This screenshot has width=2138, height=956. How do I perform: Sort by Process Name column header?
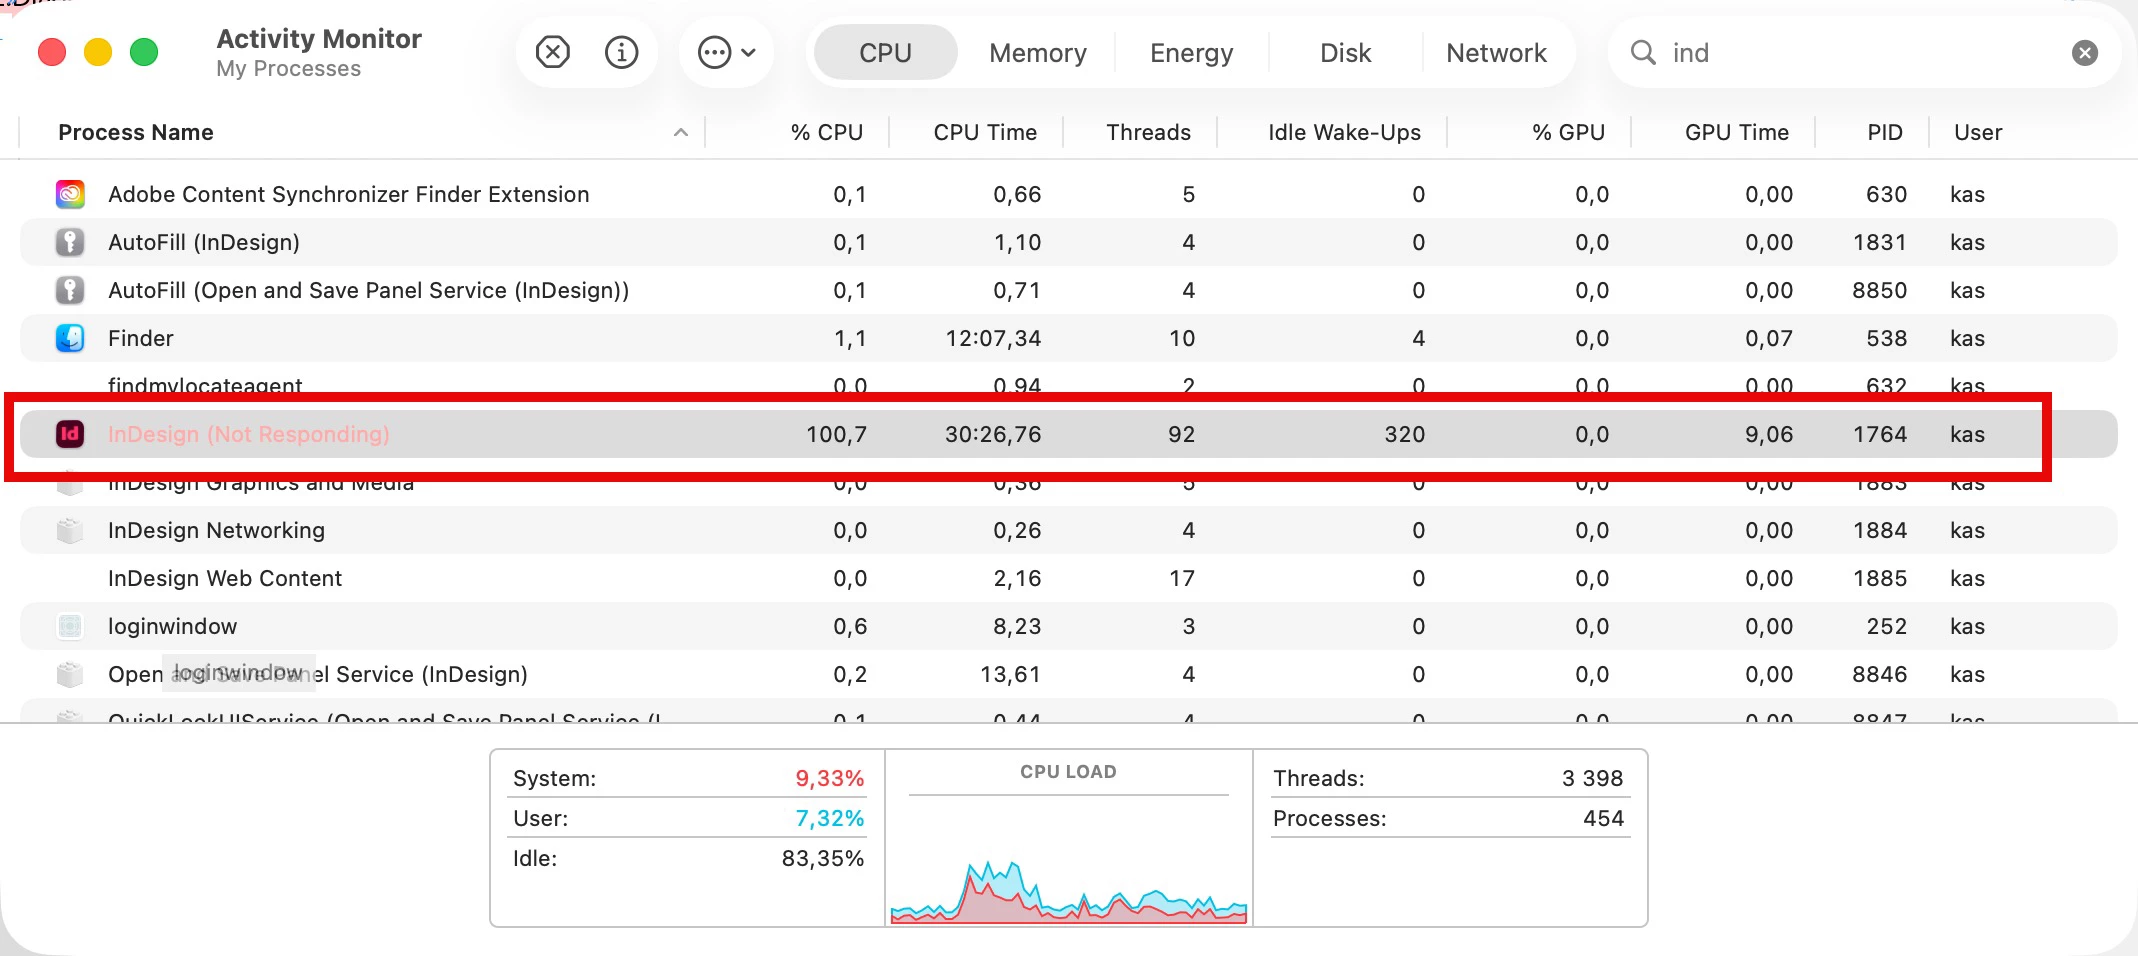[x=136, y=132]
